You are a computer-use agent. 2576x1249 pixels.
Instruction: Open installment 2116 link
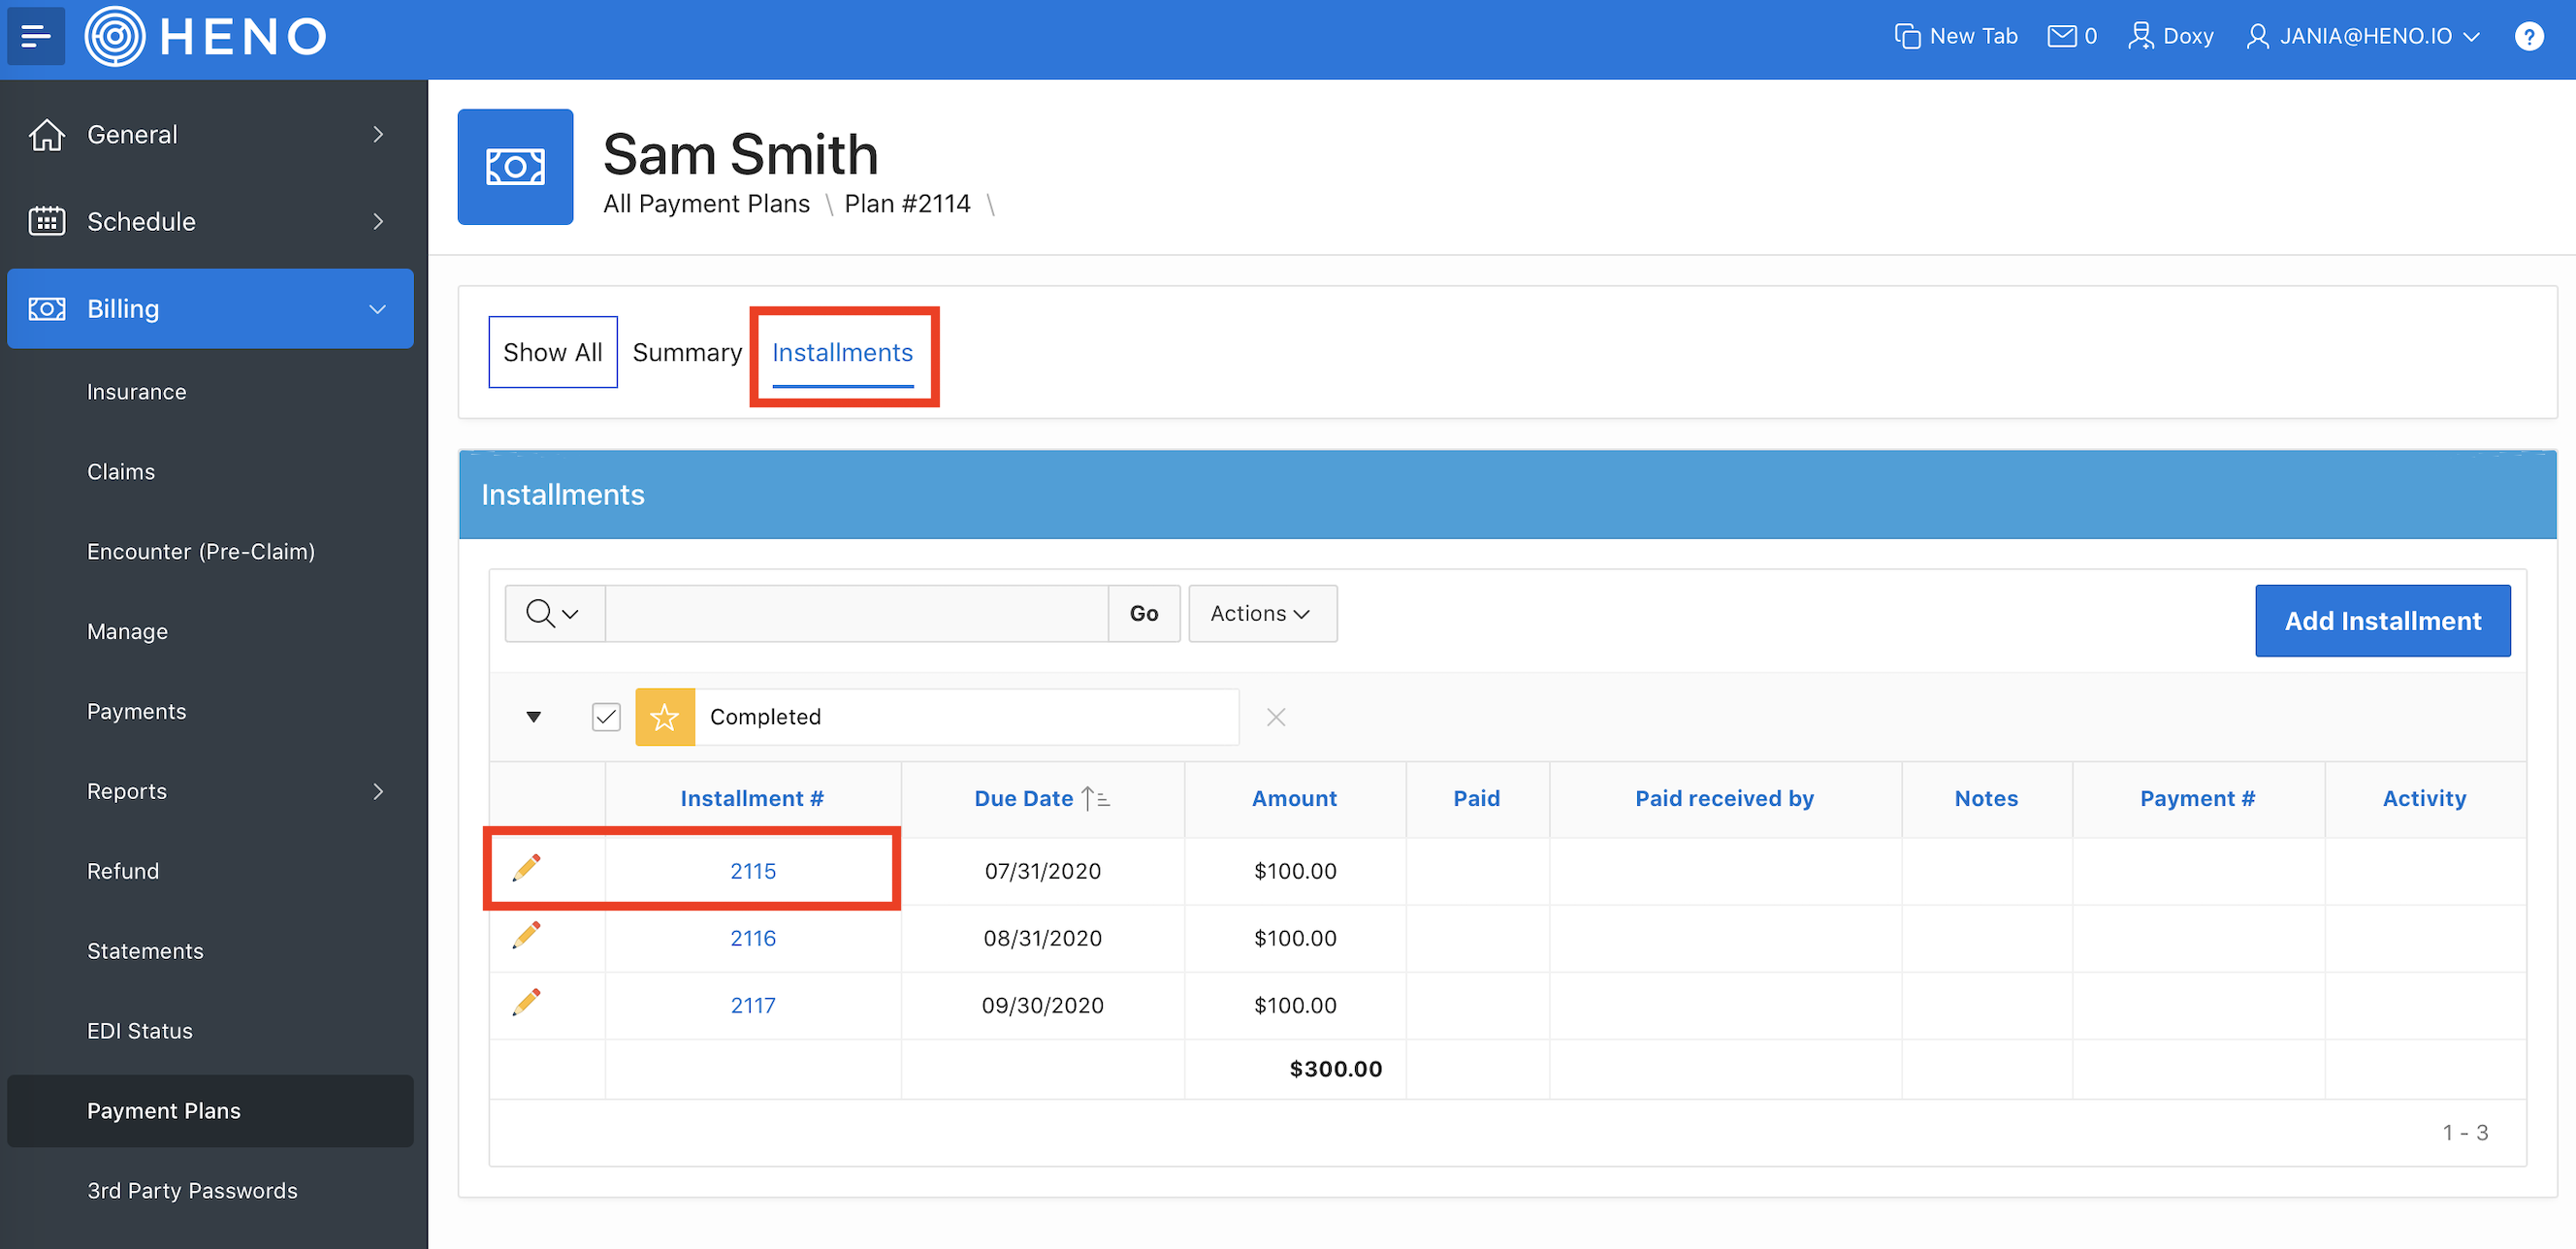[x=752, y=938]
